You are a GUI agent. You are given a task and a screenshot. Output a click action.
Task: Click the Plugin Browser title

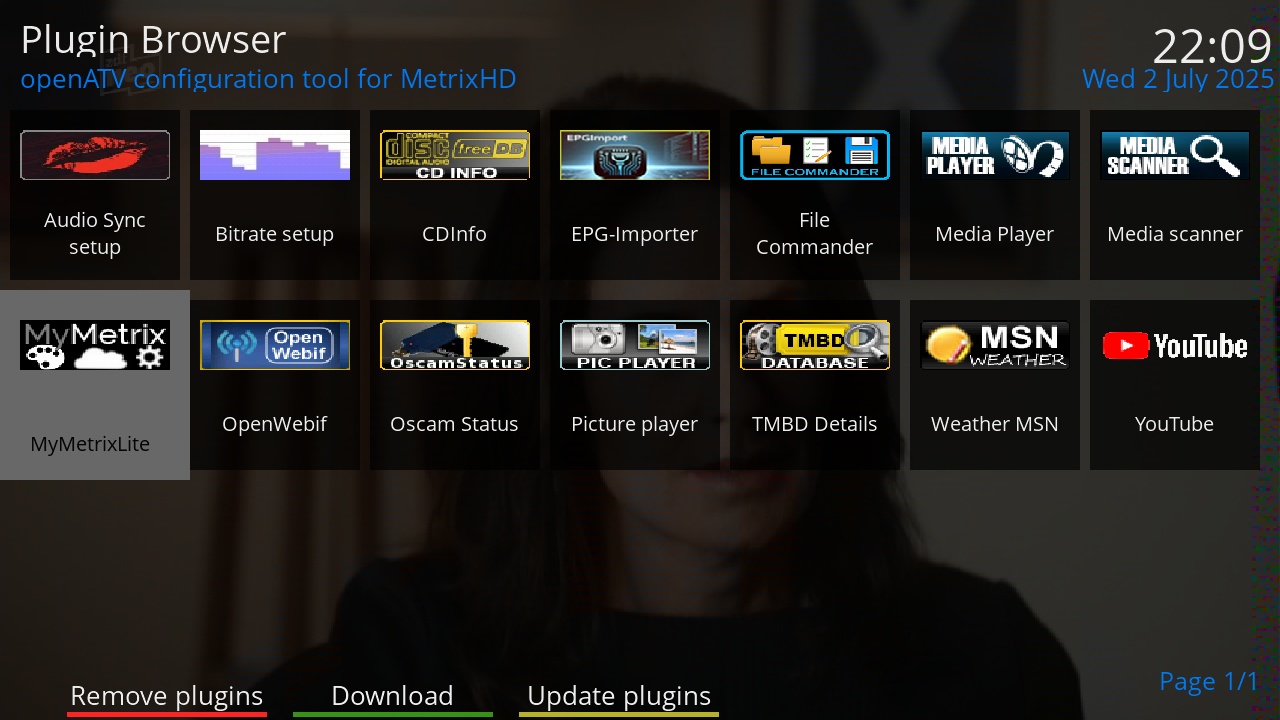tap(153, 40)
